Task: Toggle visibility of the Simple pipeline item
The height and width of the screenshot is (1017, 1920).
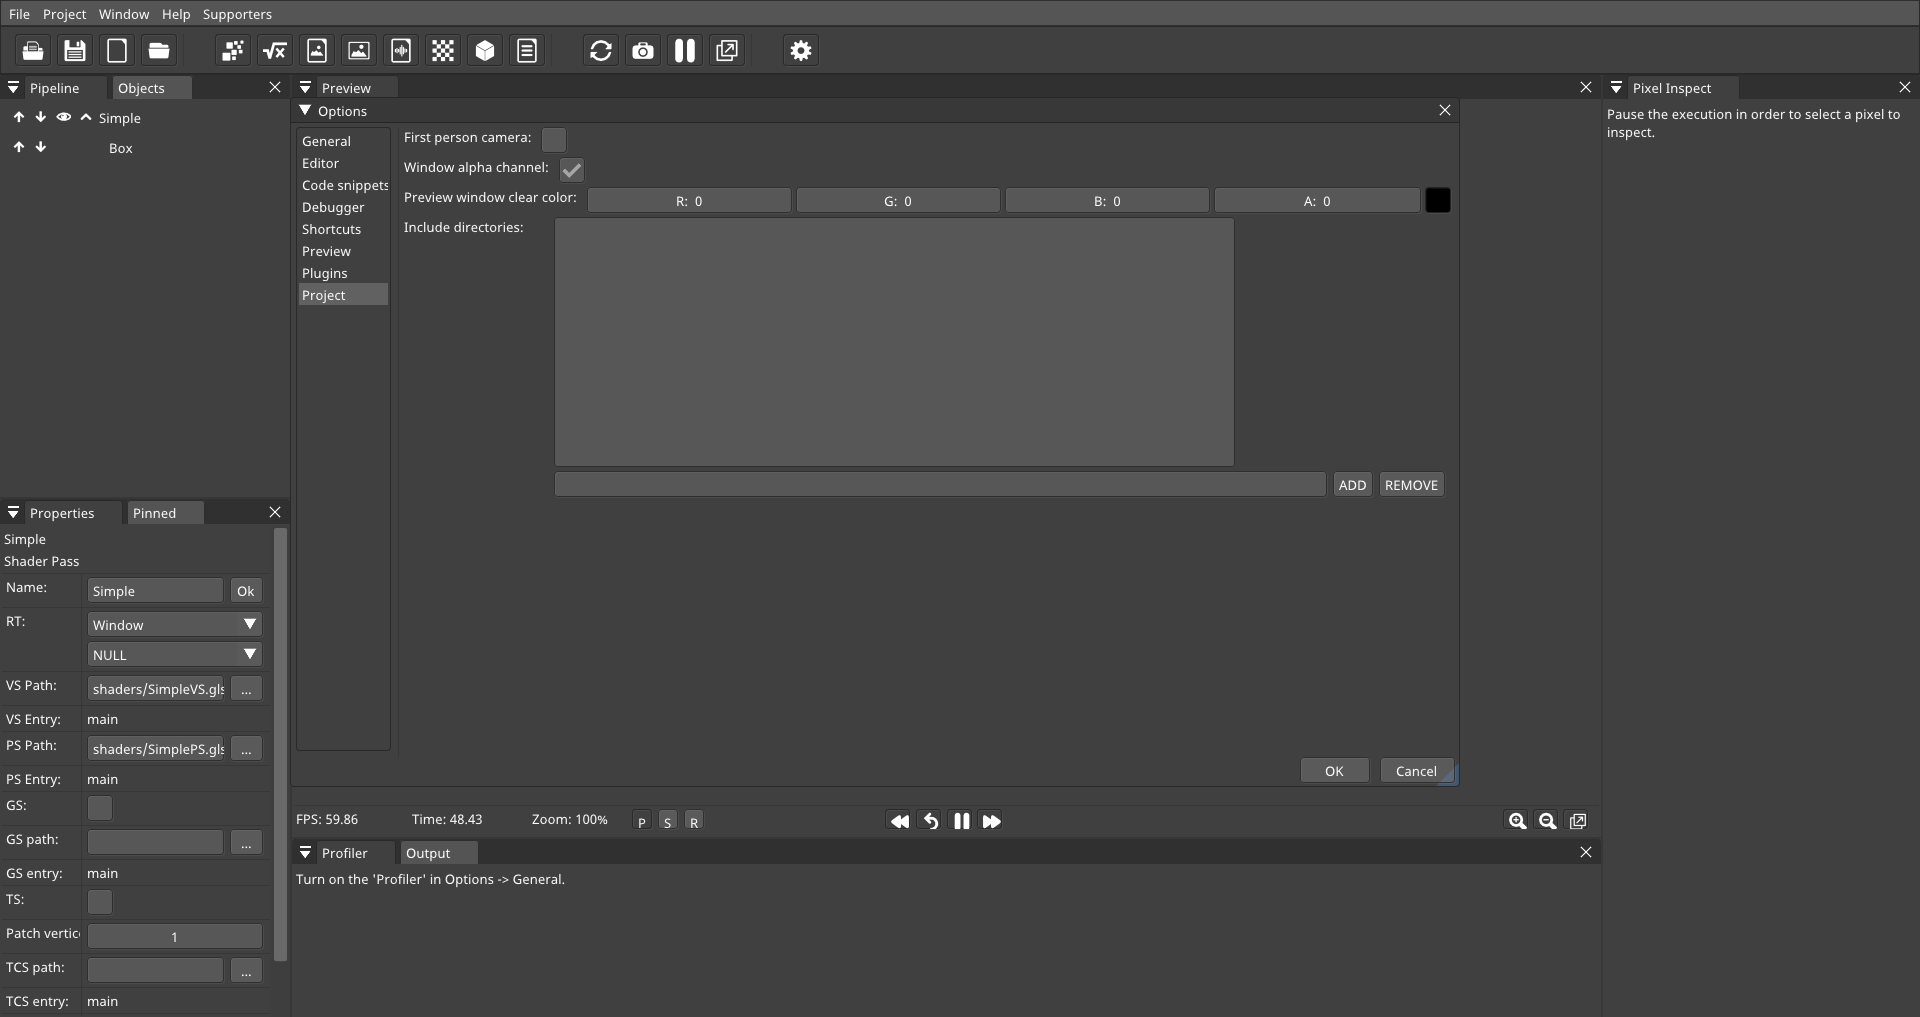Action: 63,117
